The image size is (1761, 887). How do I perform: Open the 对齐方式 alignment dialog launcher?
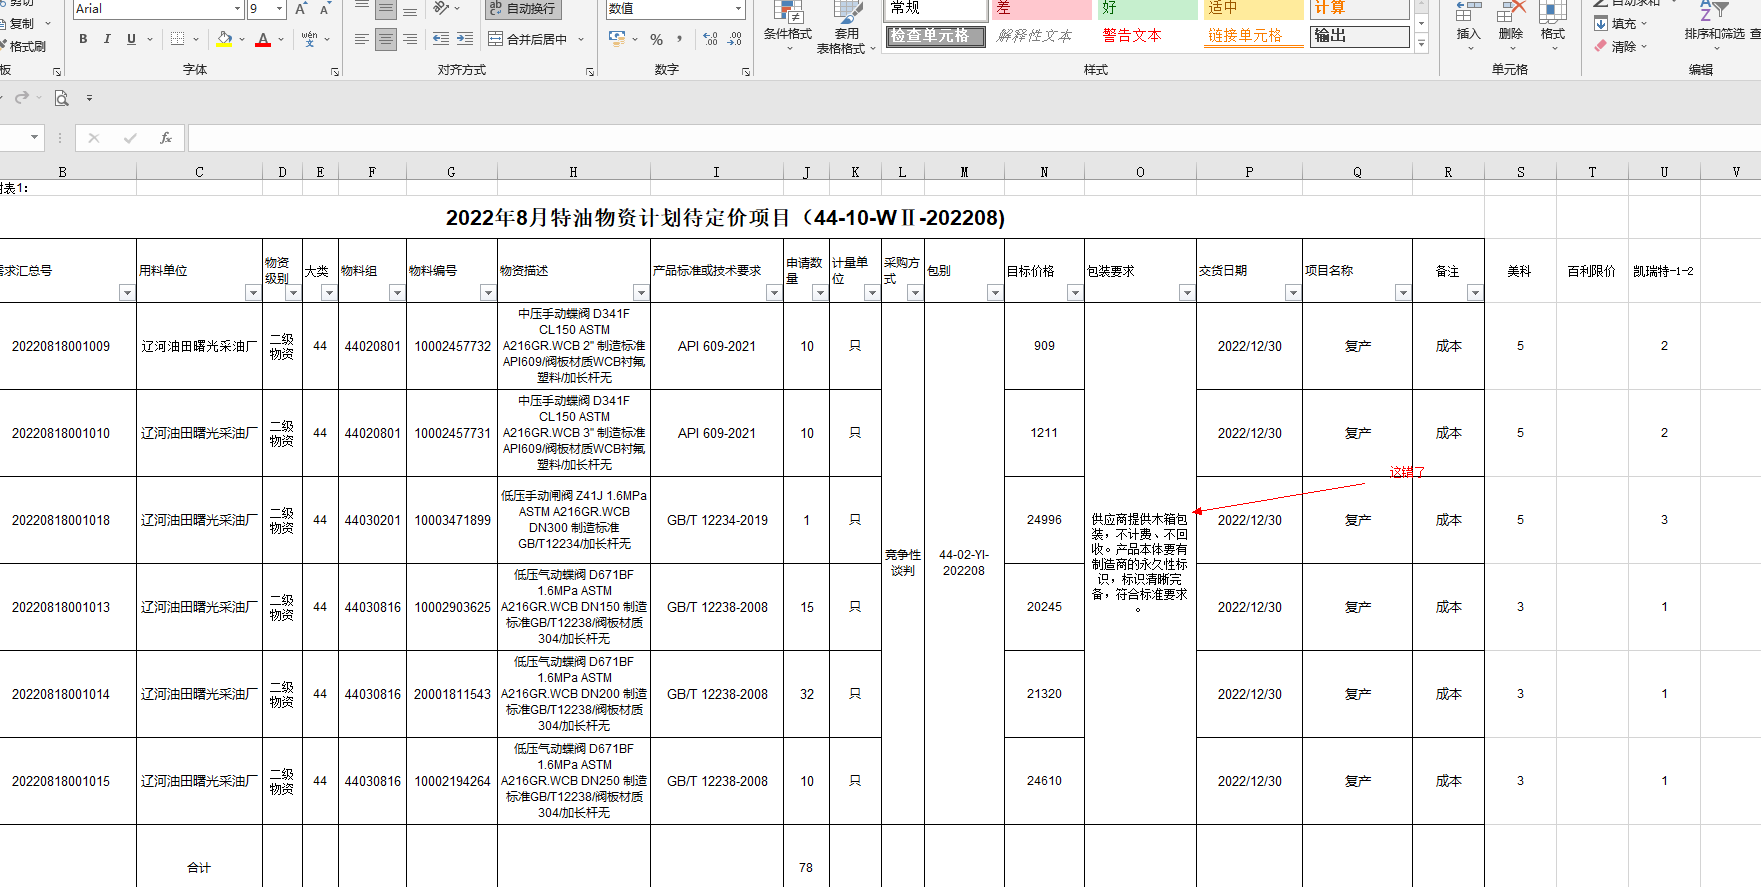(x=590, y=71)
